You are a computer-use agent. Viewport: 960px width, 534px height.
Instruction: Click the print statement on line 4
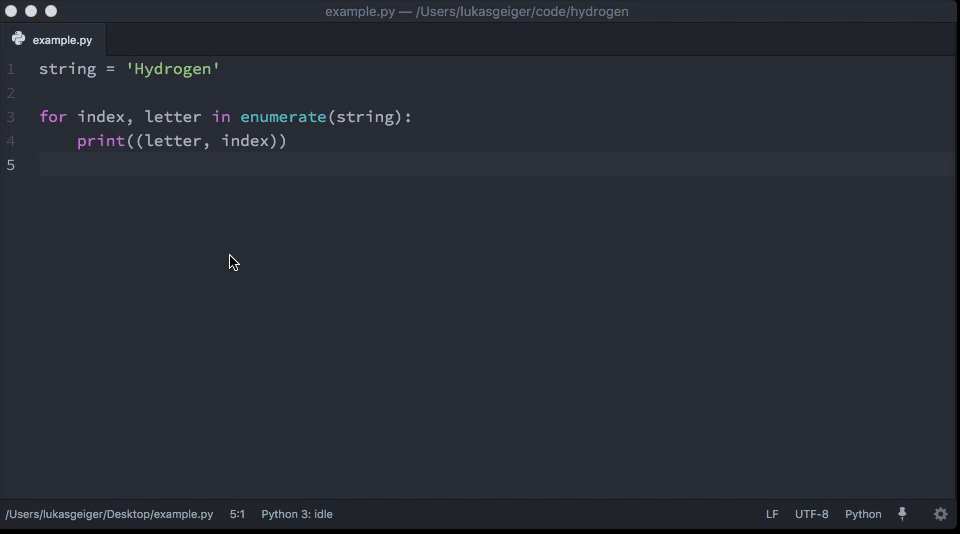[x=101, y=141]
